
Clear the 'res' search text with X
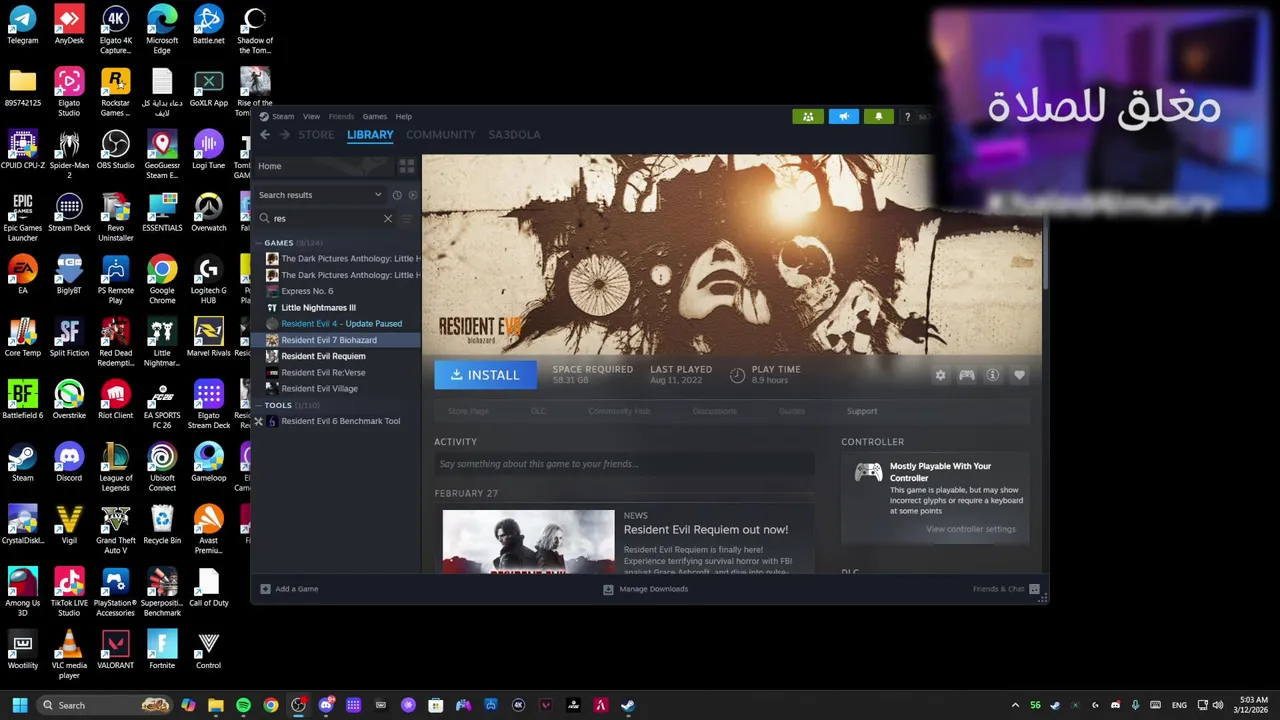(388, 218)
